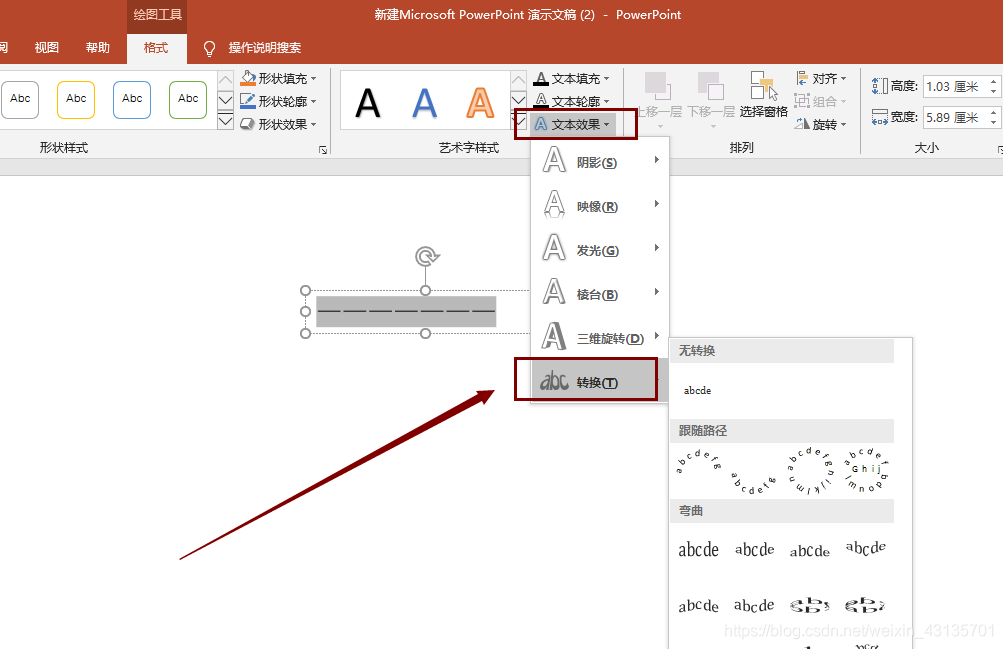Click the 上移一层 bring forward icon

point(658,86)
